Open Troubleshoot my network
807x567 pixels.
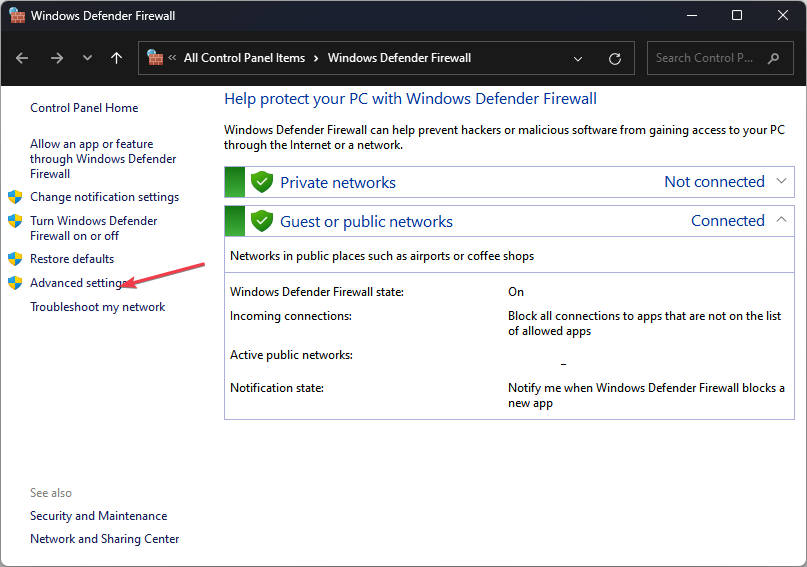(97, 307)
